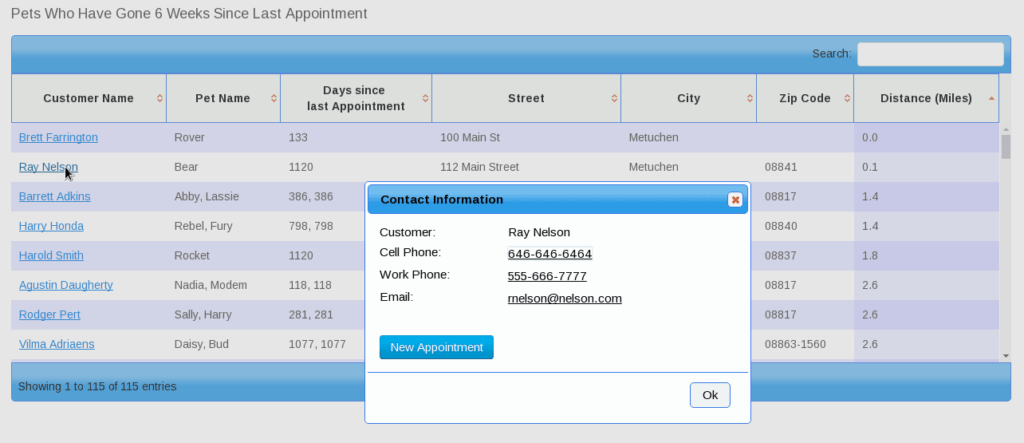Click the Customer Name sort icon

160,98
